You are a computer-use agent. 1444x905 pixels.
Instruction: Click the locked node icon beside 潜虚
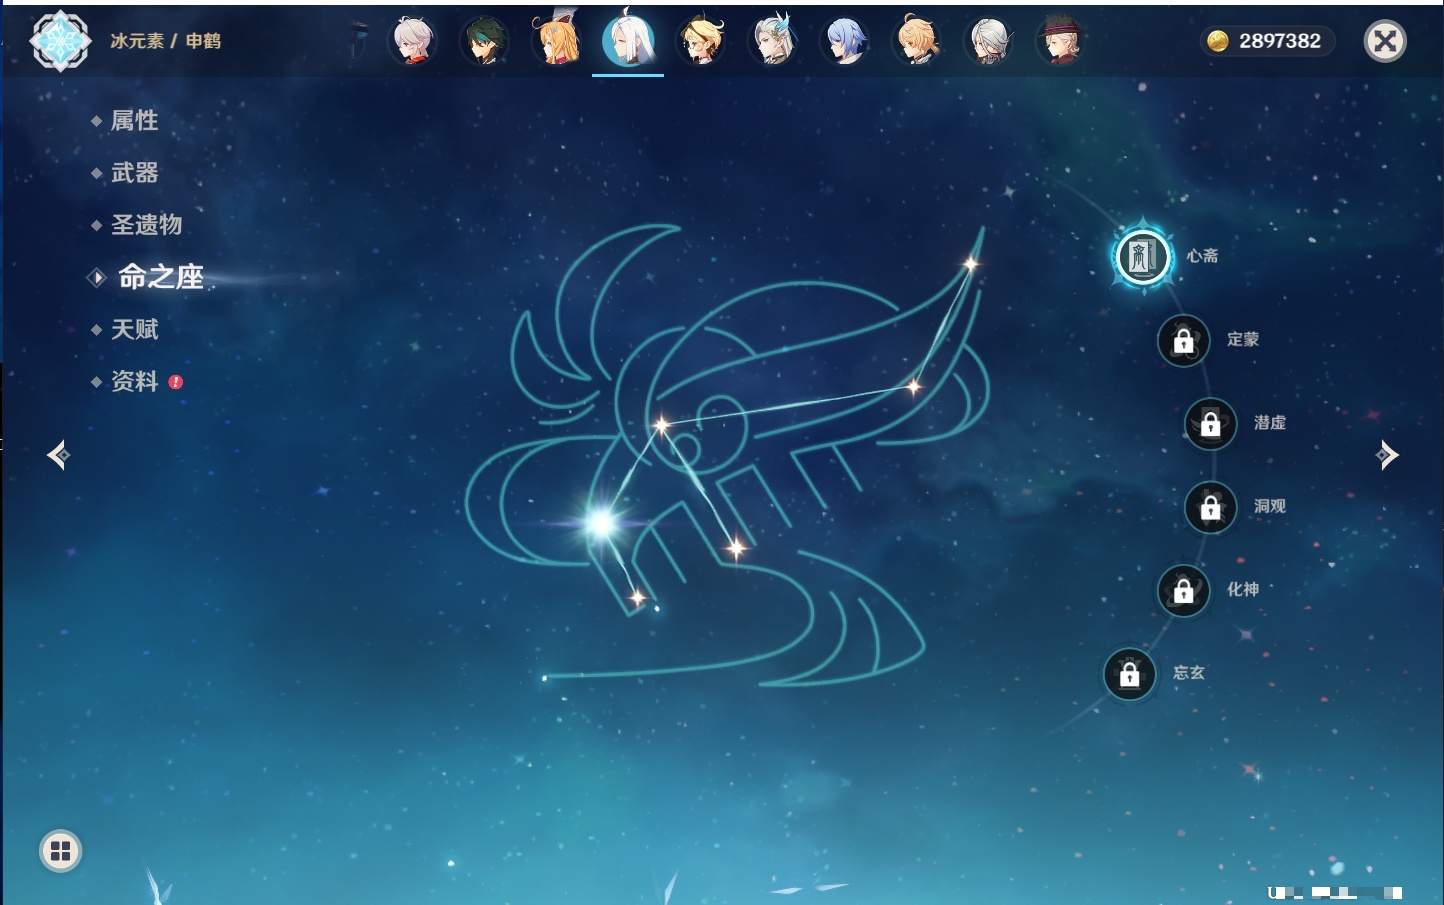1210,423
